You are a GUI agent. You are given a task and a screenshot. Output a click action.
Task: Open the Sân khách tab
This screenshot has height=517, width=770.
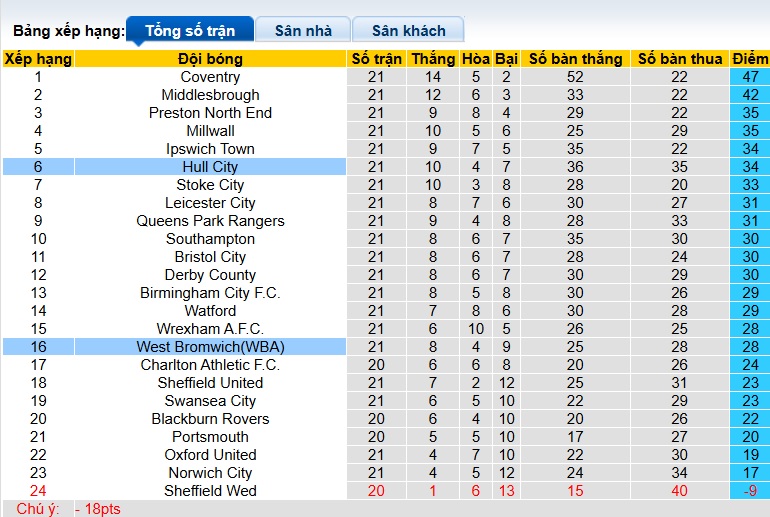pyautogui.click(x=409, y=31)
